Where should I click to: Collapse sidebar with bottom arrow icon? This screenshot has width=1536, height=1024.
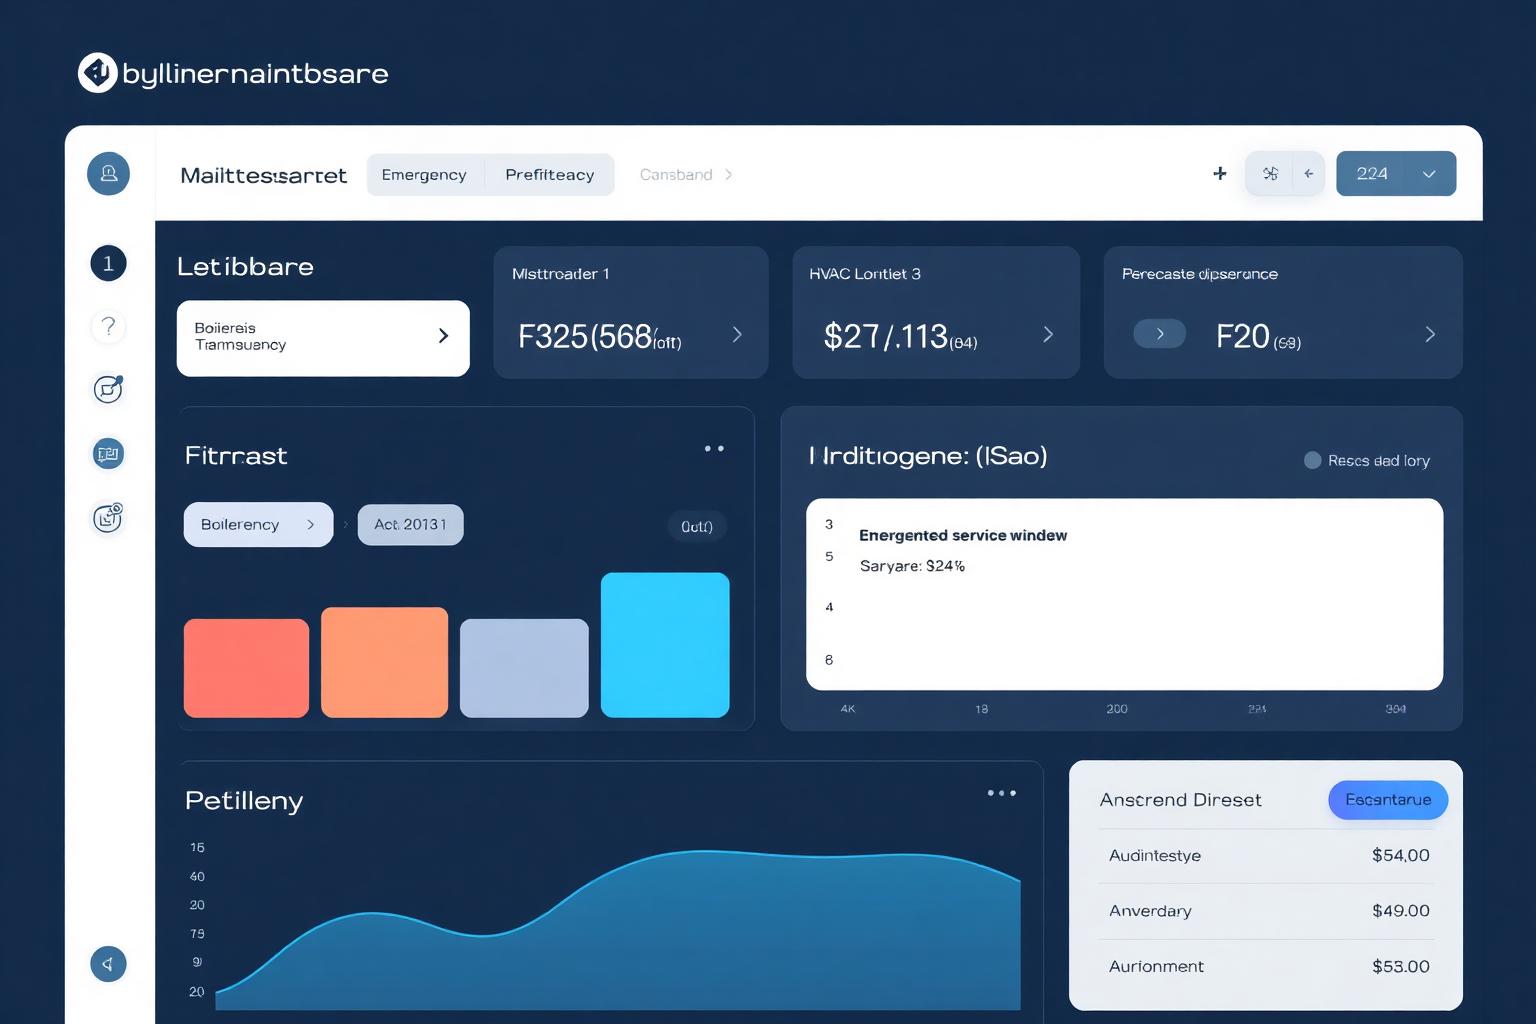click(108, 964)
